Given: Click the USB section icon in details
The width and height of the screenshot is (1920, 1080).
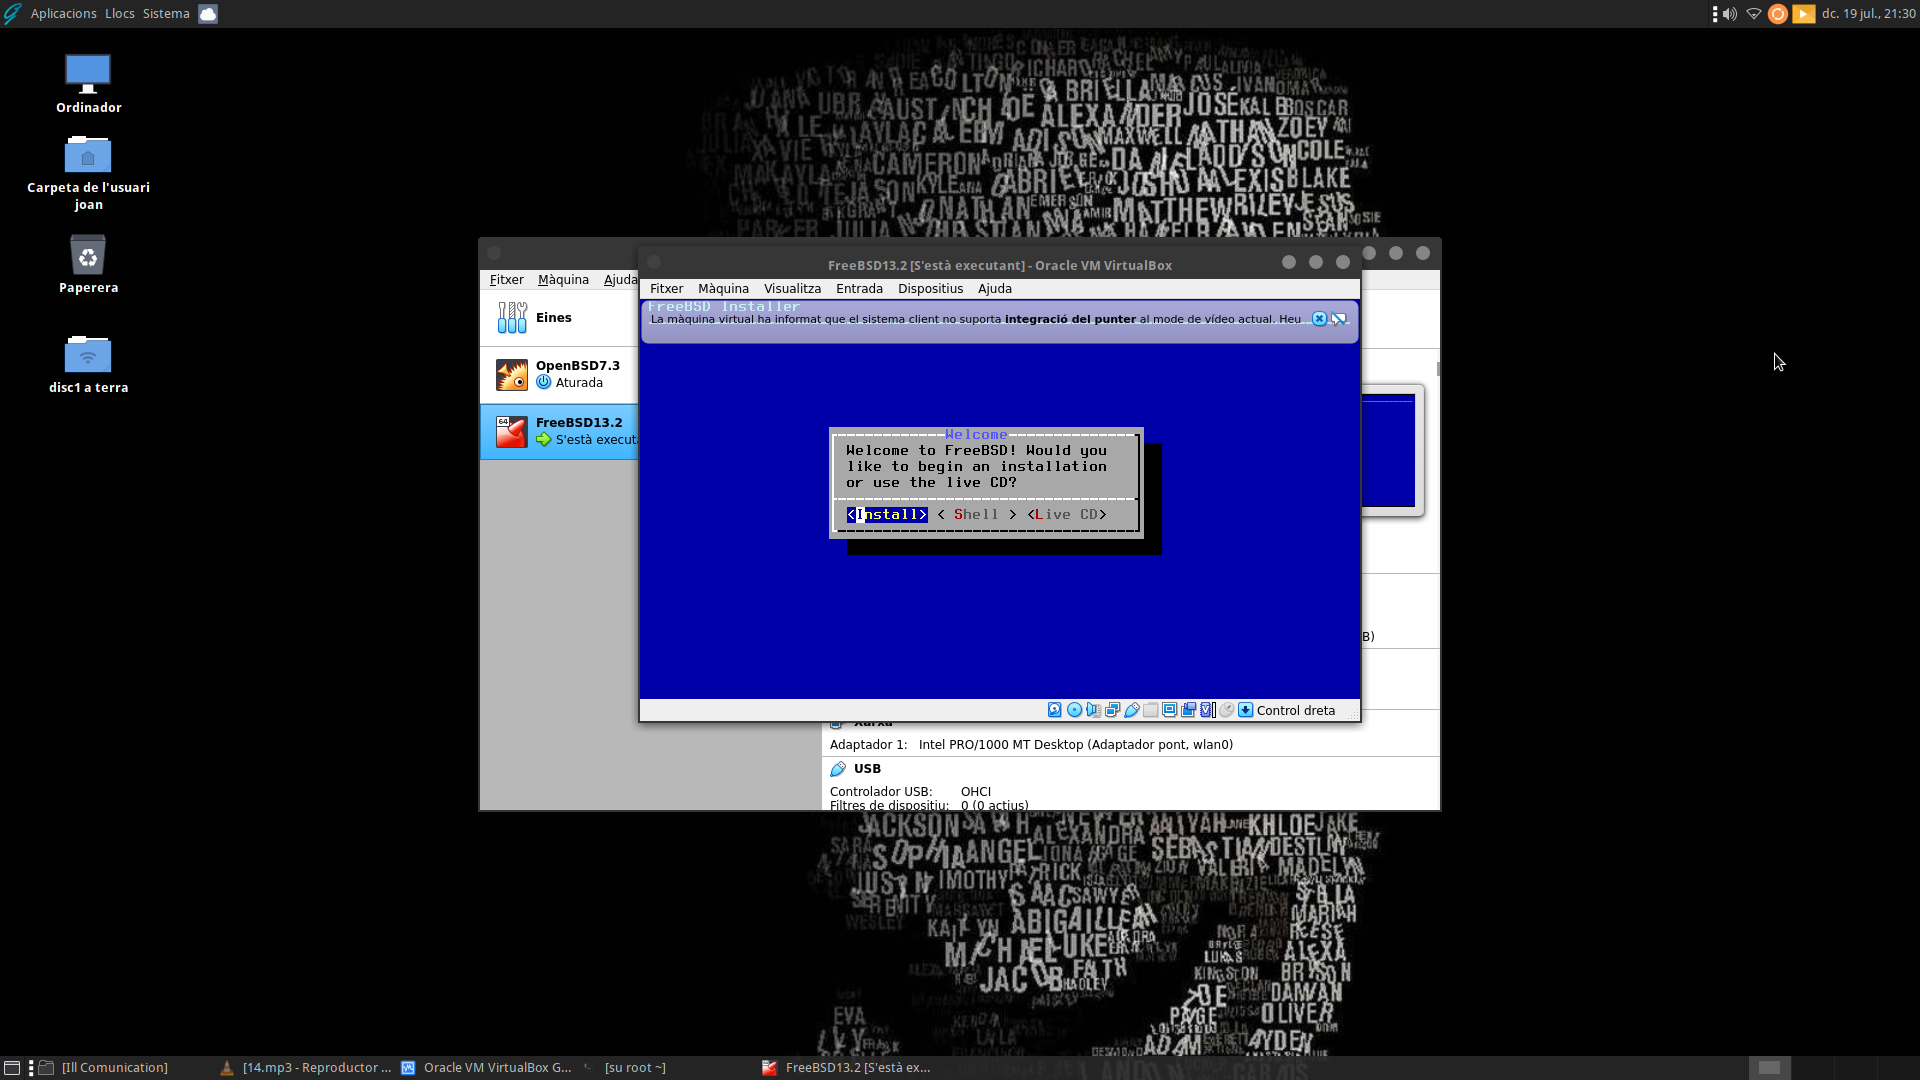Looking at the screenshot, I should pyautogui.click(x=838, y=769).
